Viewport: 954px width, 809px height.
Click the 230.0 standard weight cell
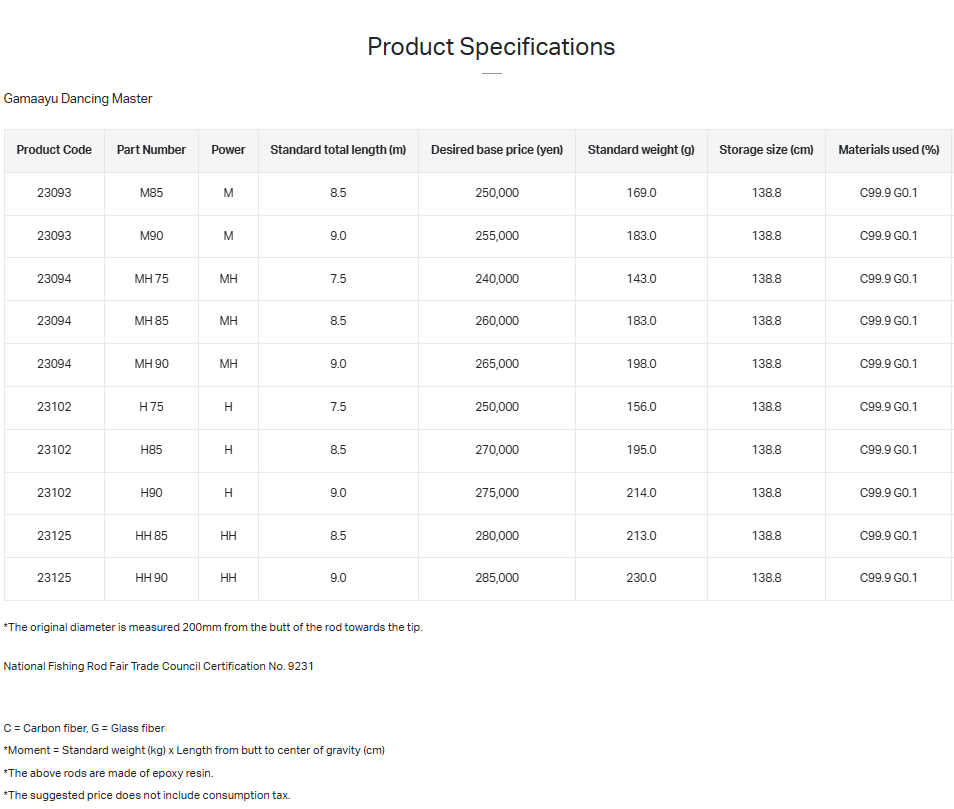(641, 578)
